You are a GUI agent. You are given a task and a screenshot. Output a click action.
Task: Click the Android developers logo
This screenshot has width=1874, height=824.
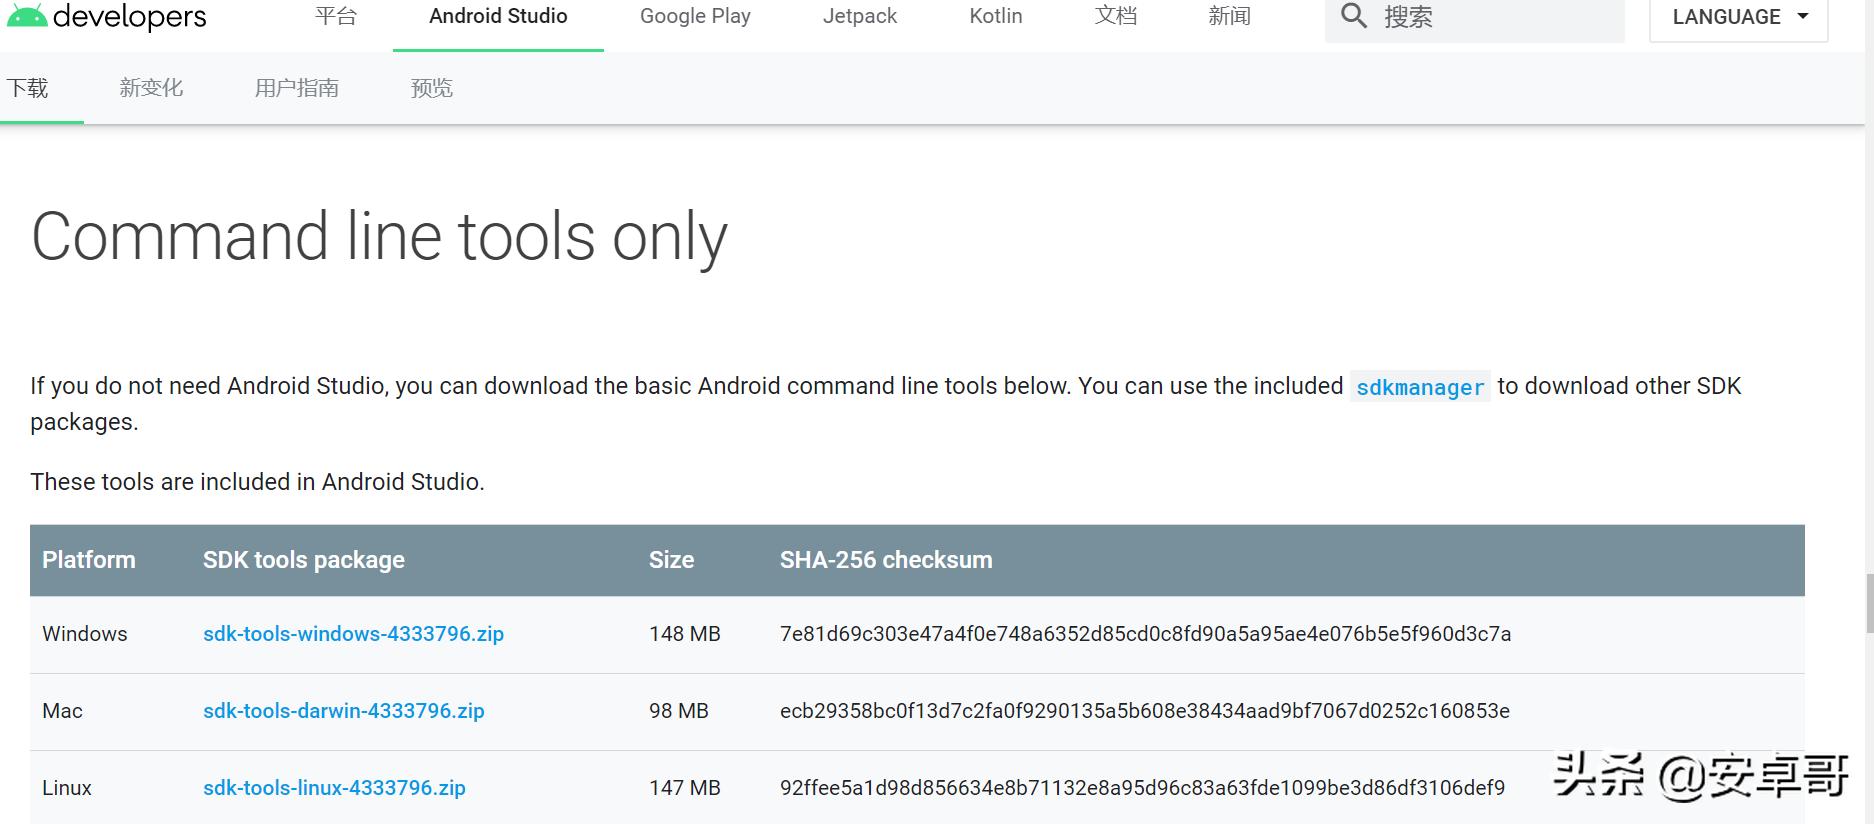[x=106, y=16]
